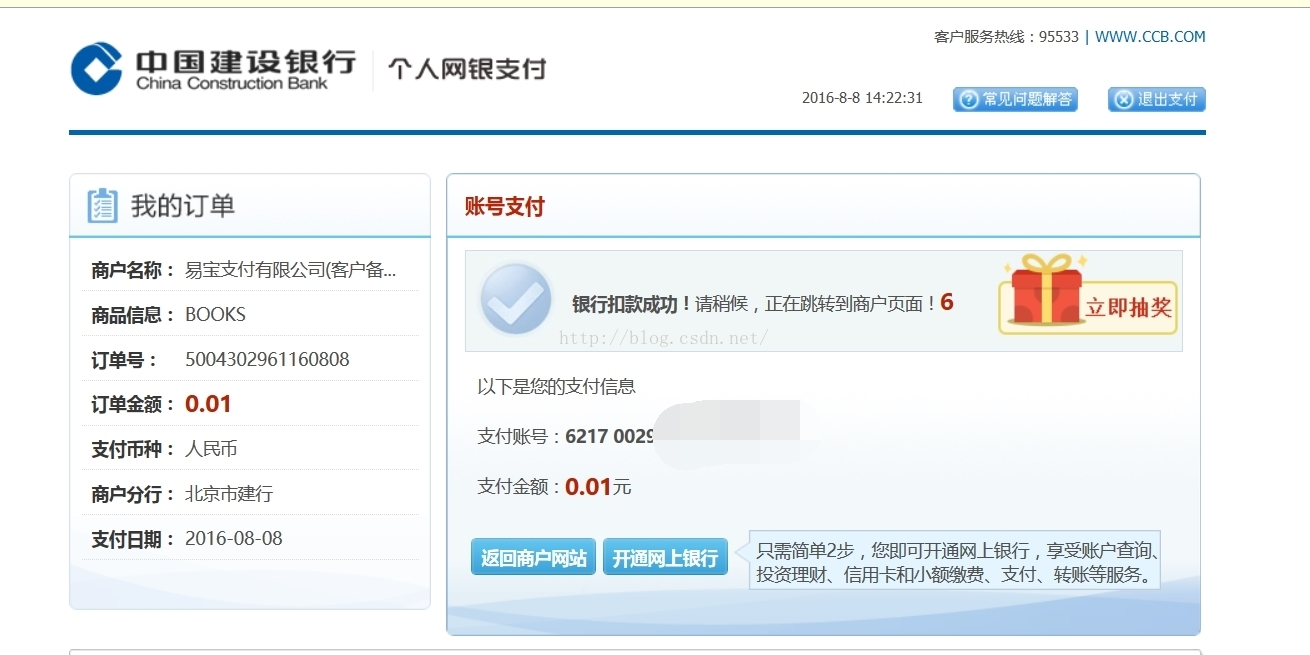Click the order amount 0.01 in 我的订单
Screen dimensions: 1310x655
click(208, 404)
